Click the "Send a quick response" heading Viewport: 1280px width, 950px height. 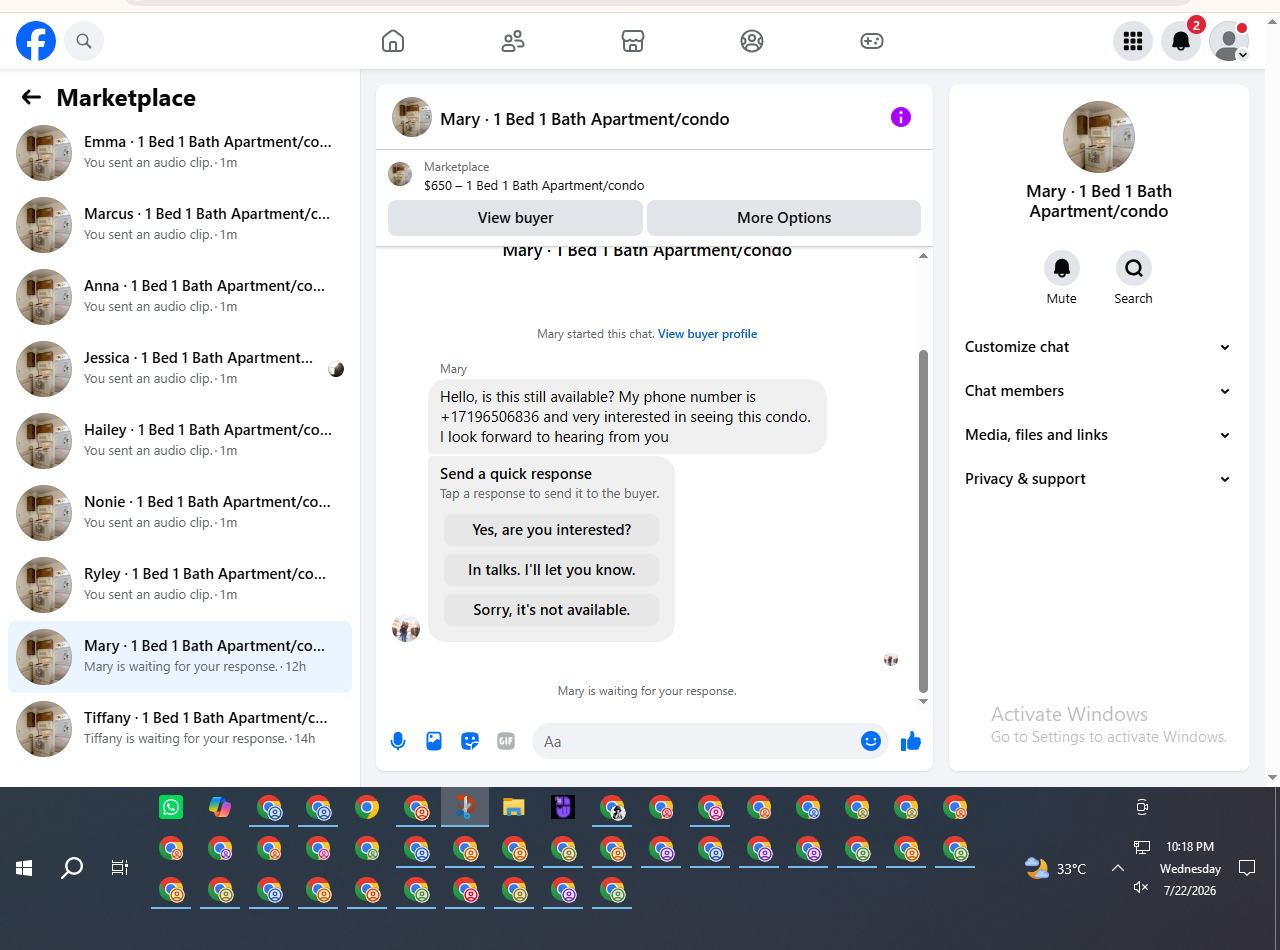click(516, 474)
